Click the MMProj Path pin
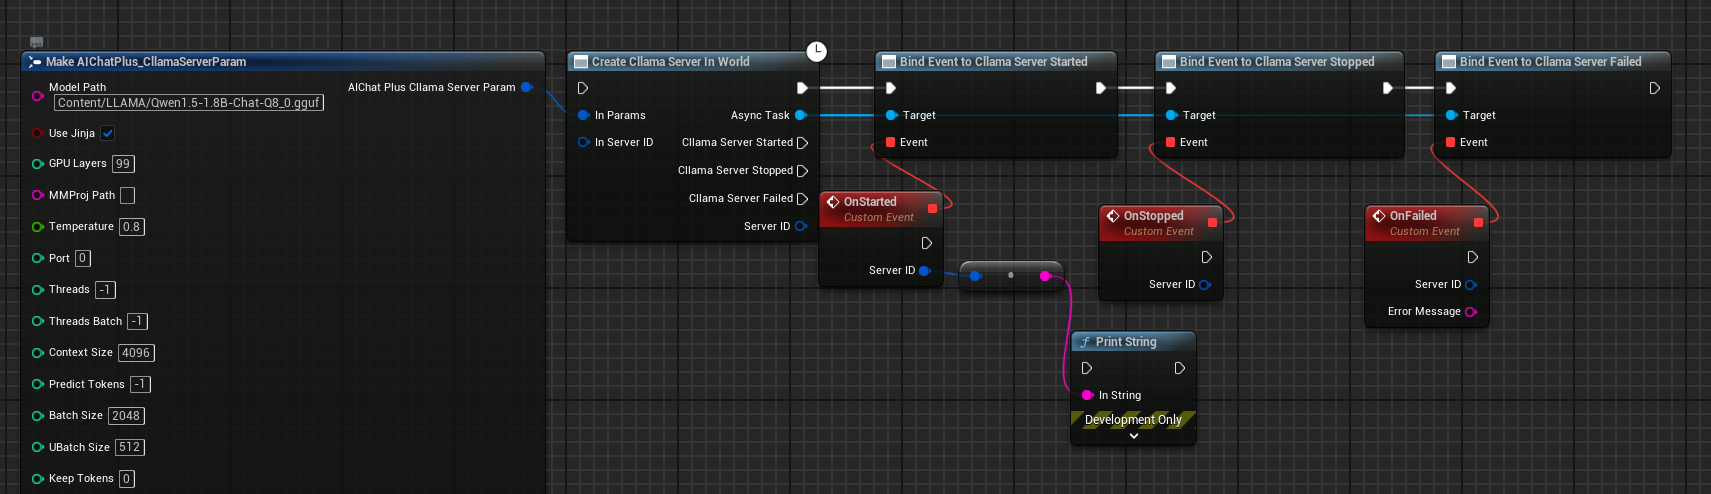This screenshot has width=1711, height=494. [x=37, y=195]
